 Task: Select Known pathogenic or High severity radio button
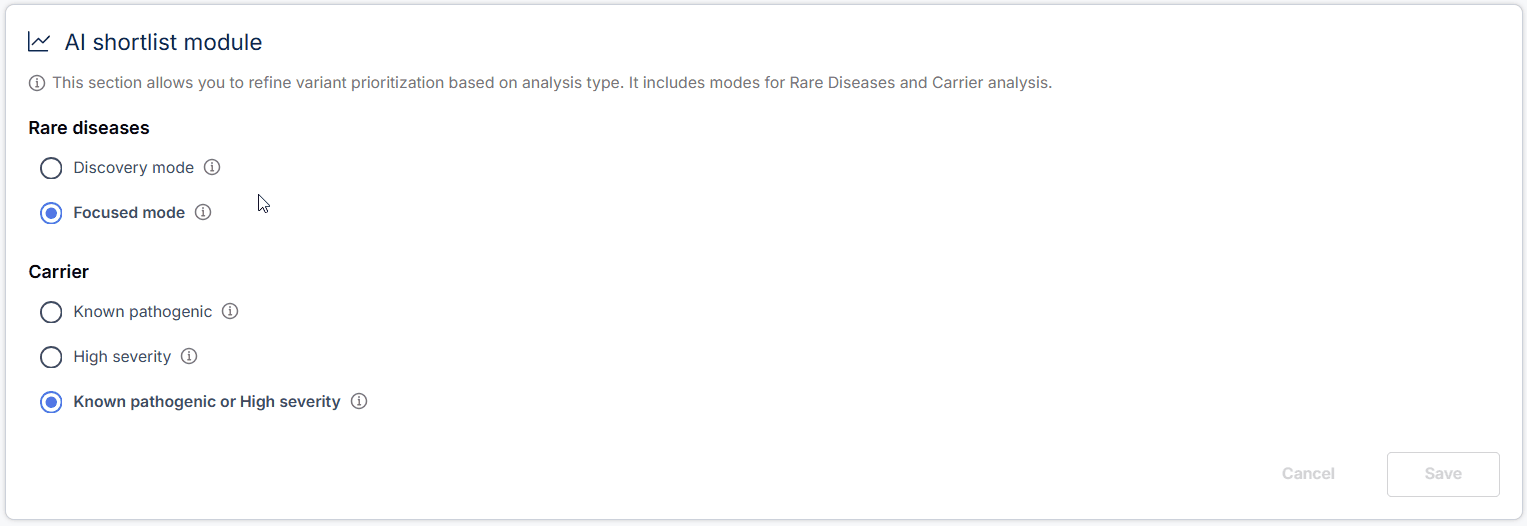point(51,402)
